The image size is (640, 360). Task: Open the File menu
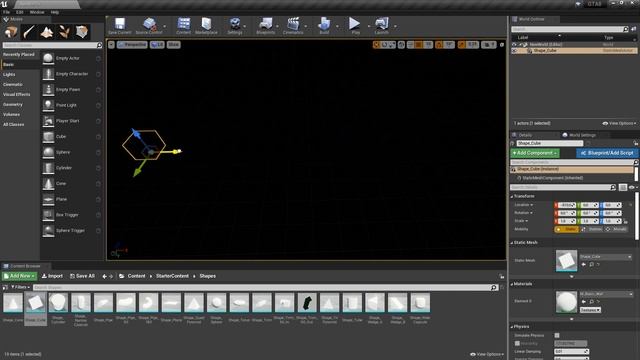[7, 12]
